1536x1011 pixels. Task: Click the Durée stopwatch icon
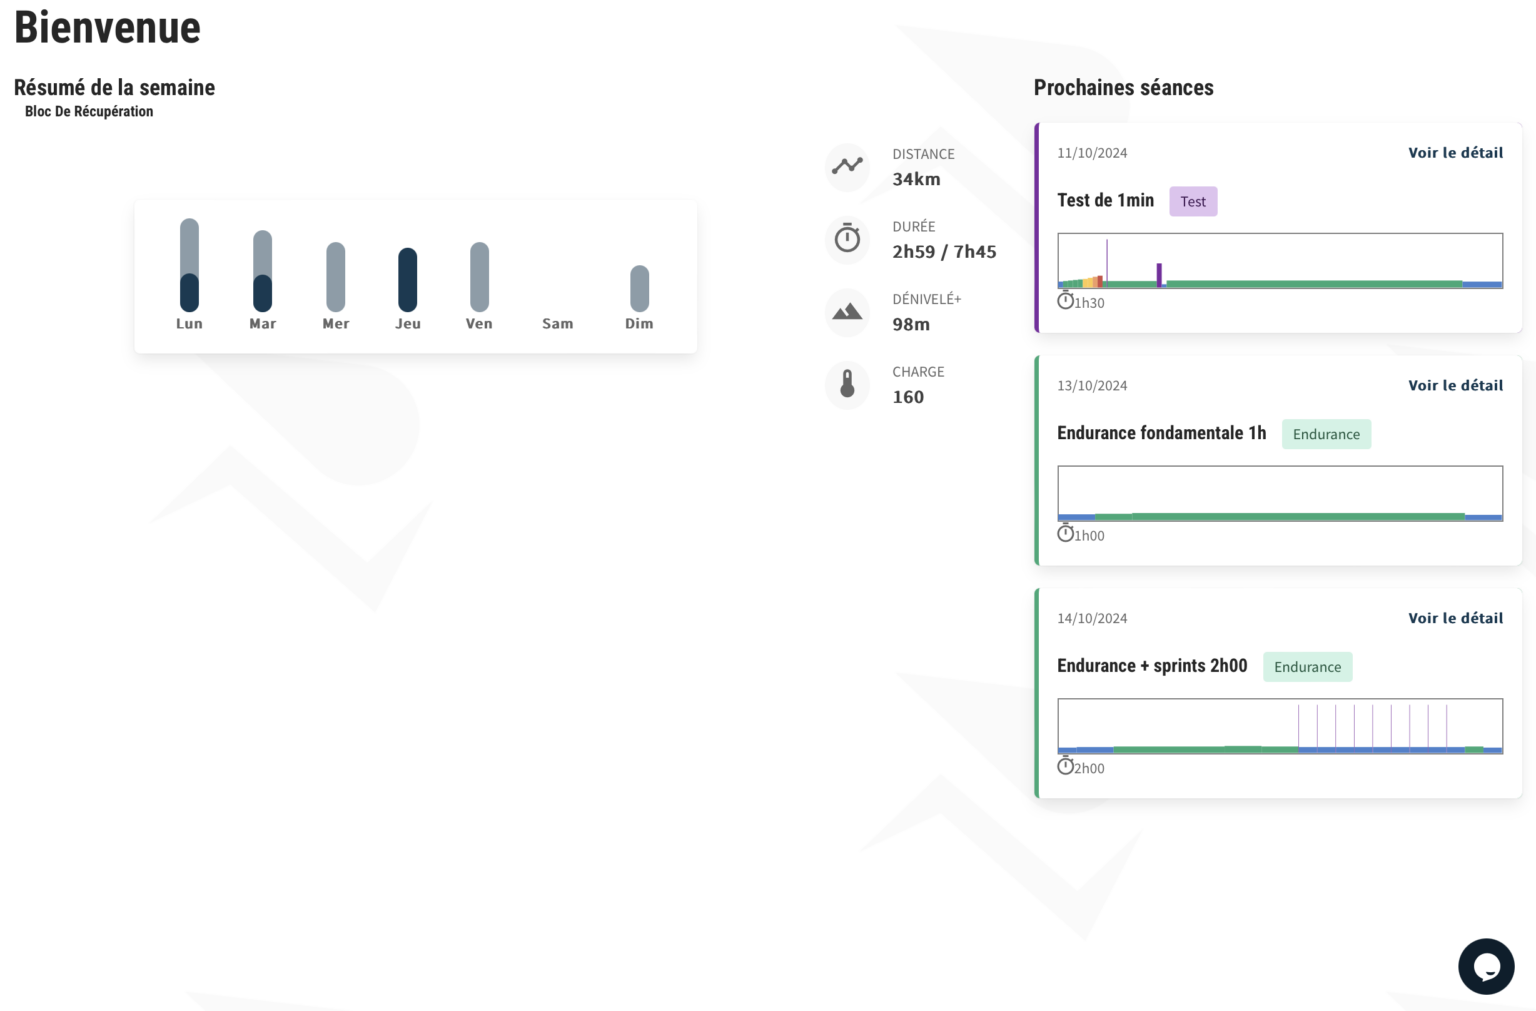tap(847, 239)
